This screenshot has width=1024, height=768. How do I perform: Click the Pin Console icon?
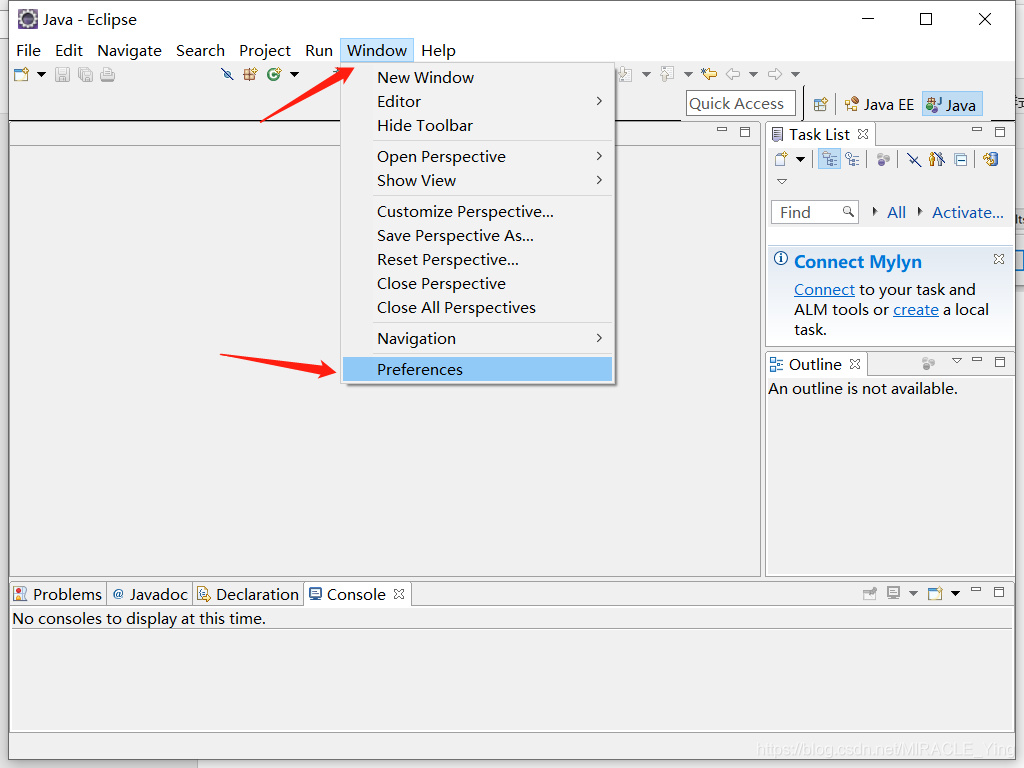click(x=870, y=593)
